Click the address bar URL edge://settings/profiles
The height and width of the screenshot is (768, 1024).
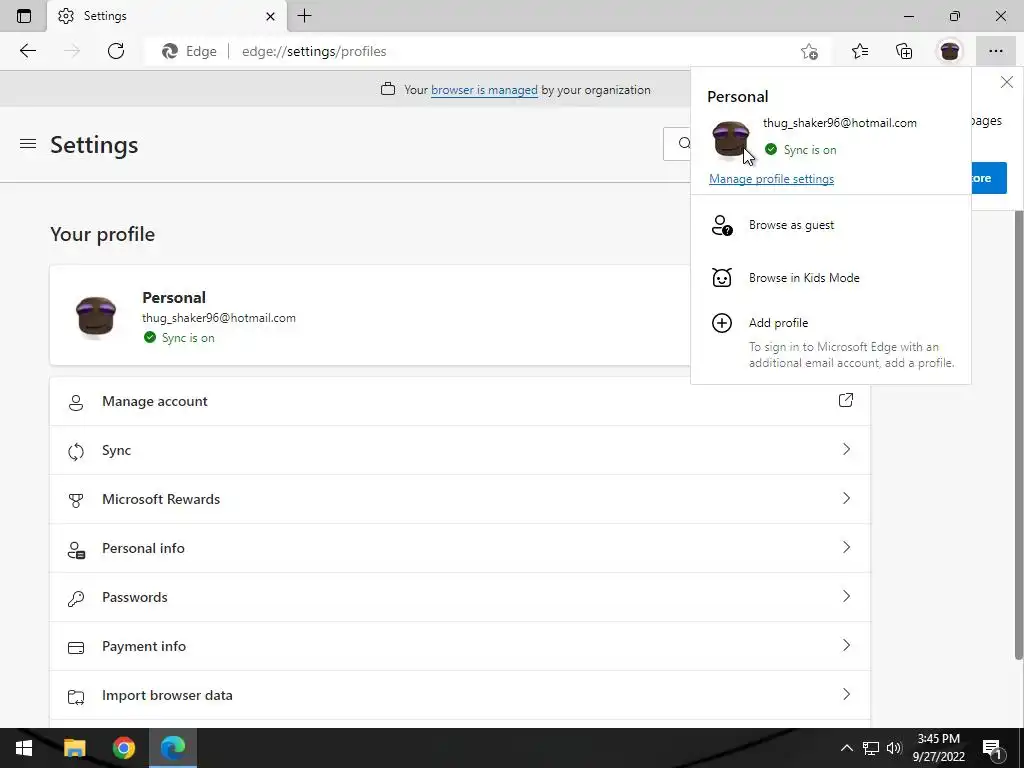[314, 51]
